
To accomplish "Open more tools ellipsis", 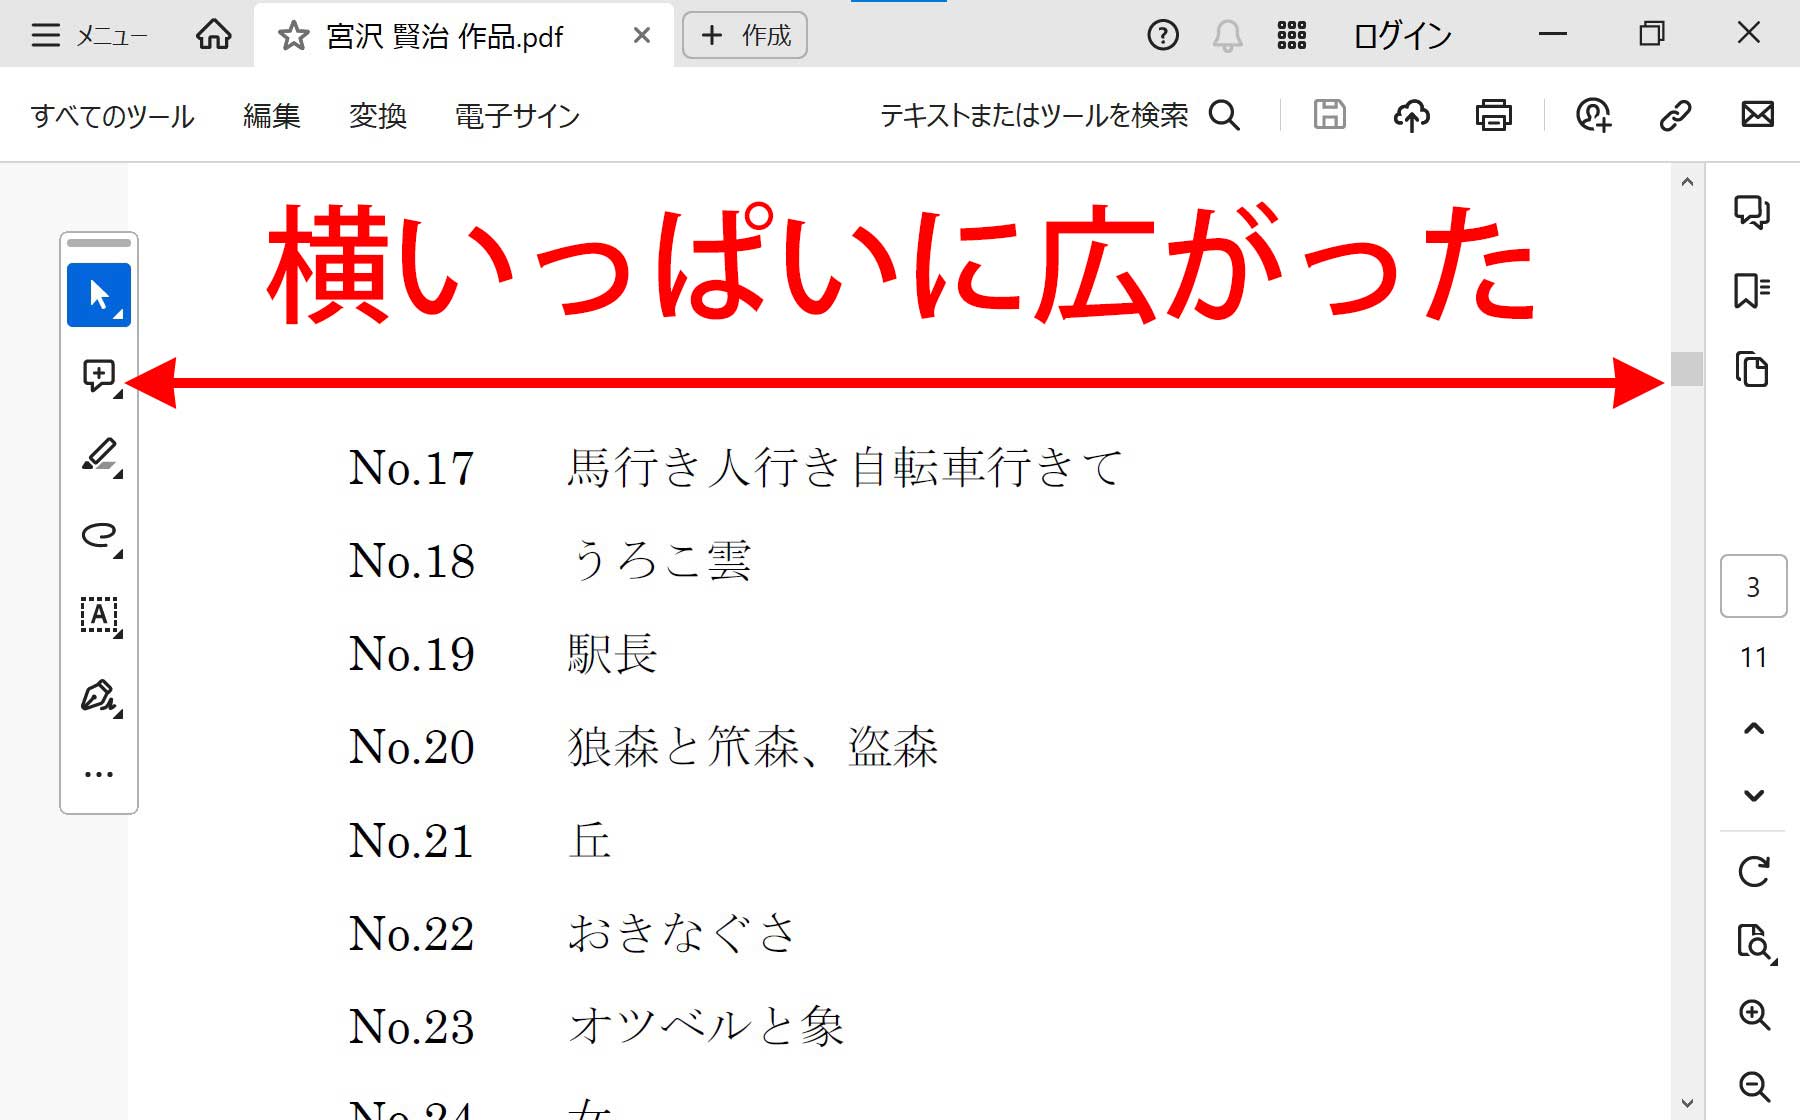I will [x=99, y=774].
